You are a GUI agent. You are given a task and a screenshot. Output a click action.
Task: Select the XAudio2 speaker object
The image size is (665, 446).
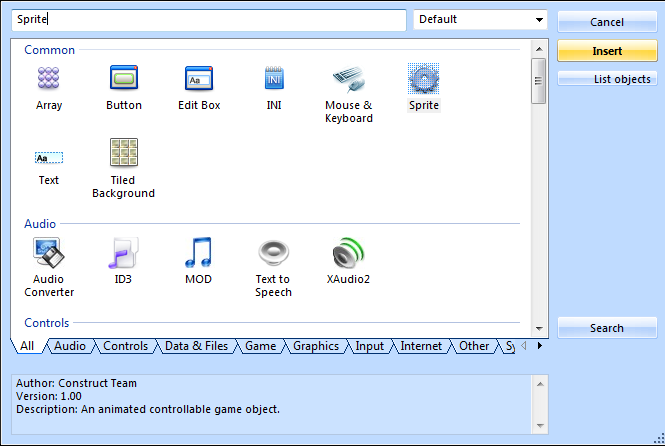point(348,253)
